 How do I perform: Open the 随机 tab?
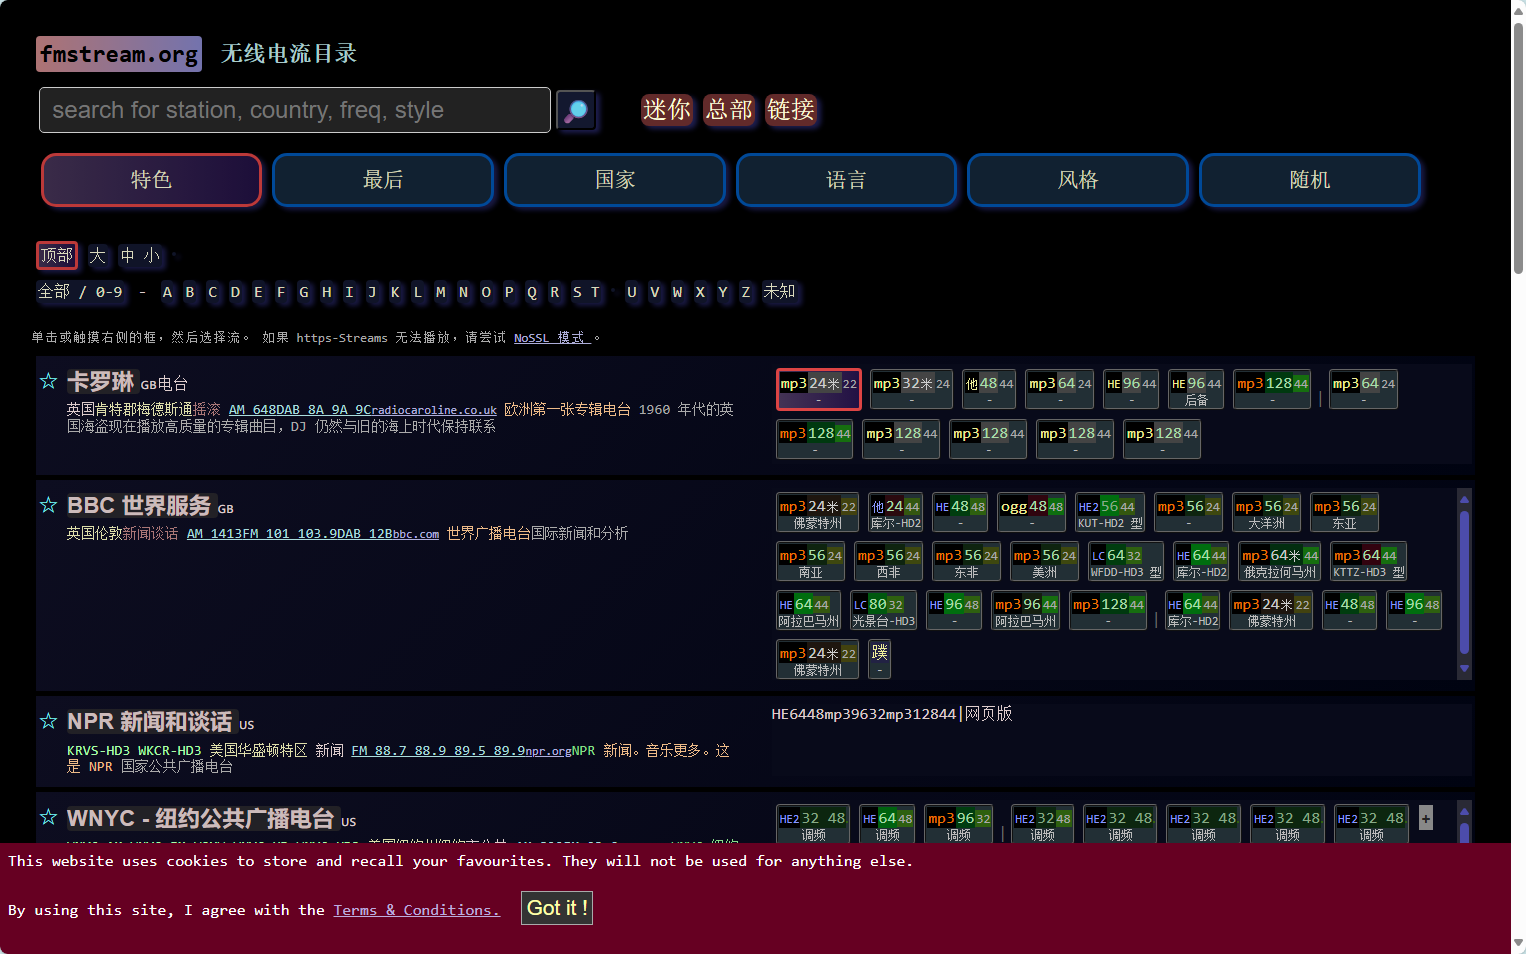pos(1310,180)
